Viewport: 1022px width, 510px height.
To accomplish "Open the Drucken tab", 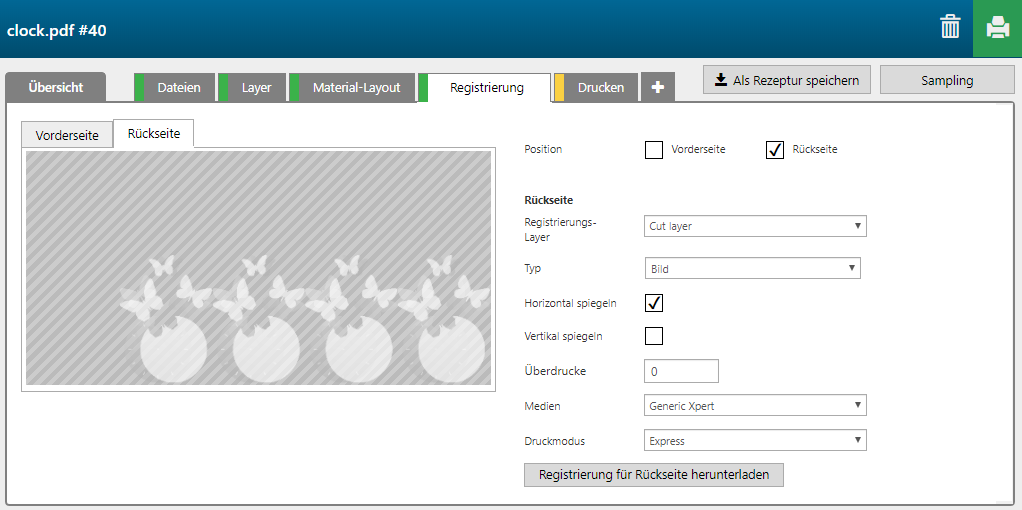I will pyautogui.click(x=600, y=88).
